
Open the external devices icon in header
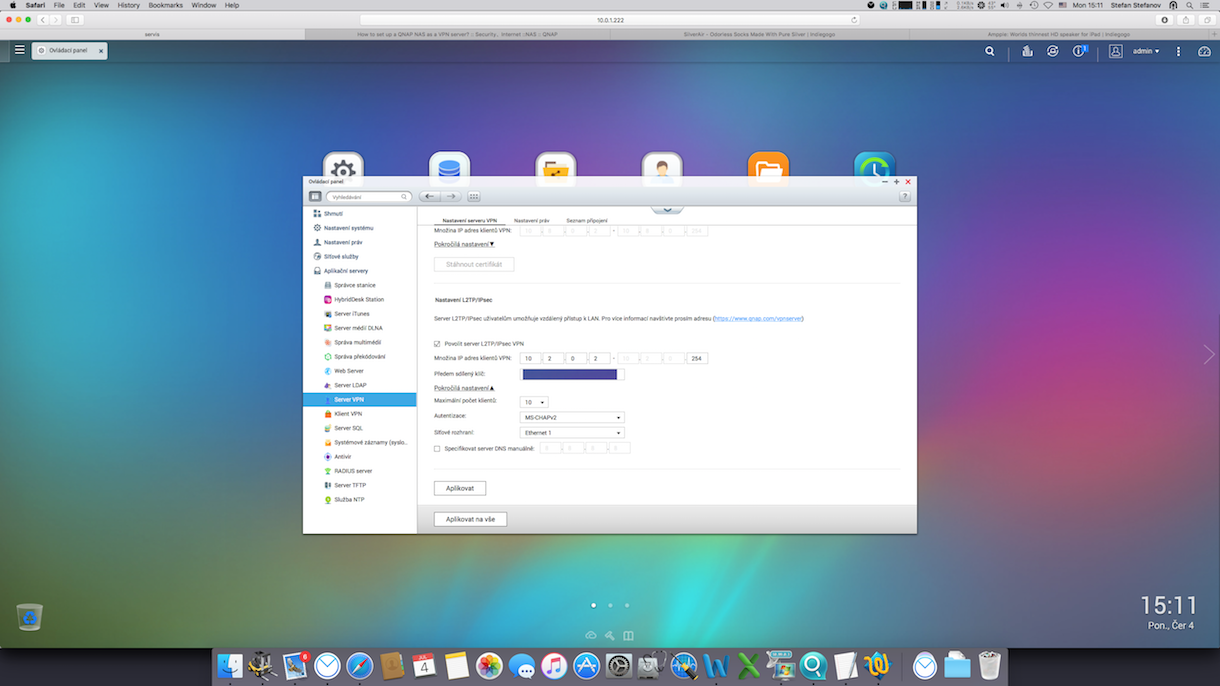coord(1027,51)
